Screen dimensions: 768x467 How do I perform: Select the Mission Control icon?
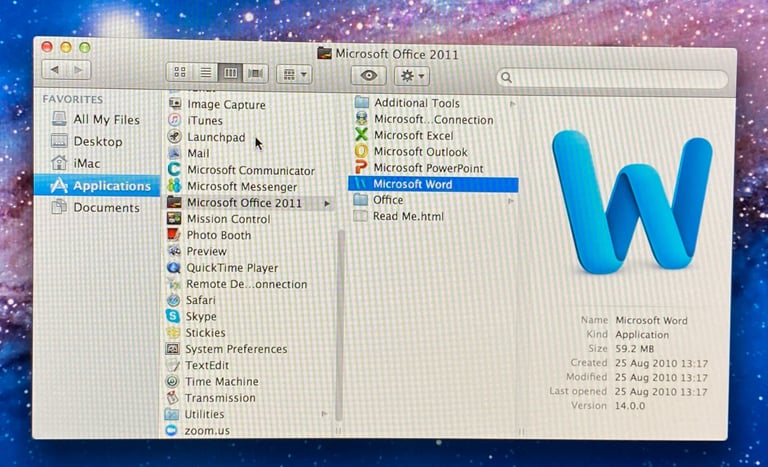coord(174,218)
